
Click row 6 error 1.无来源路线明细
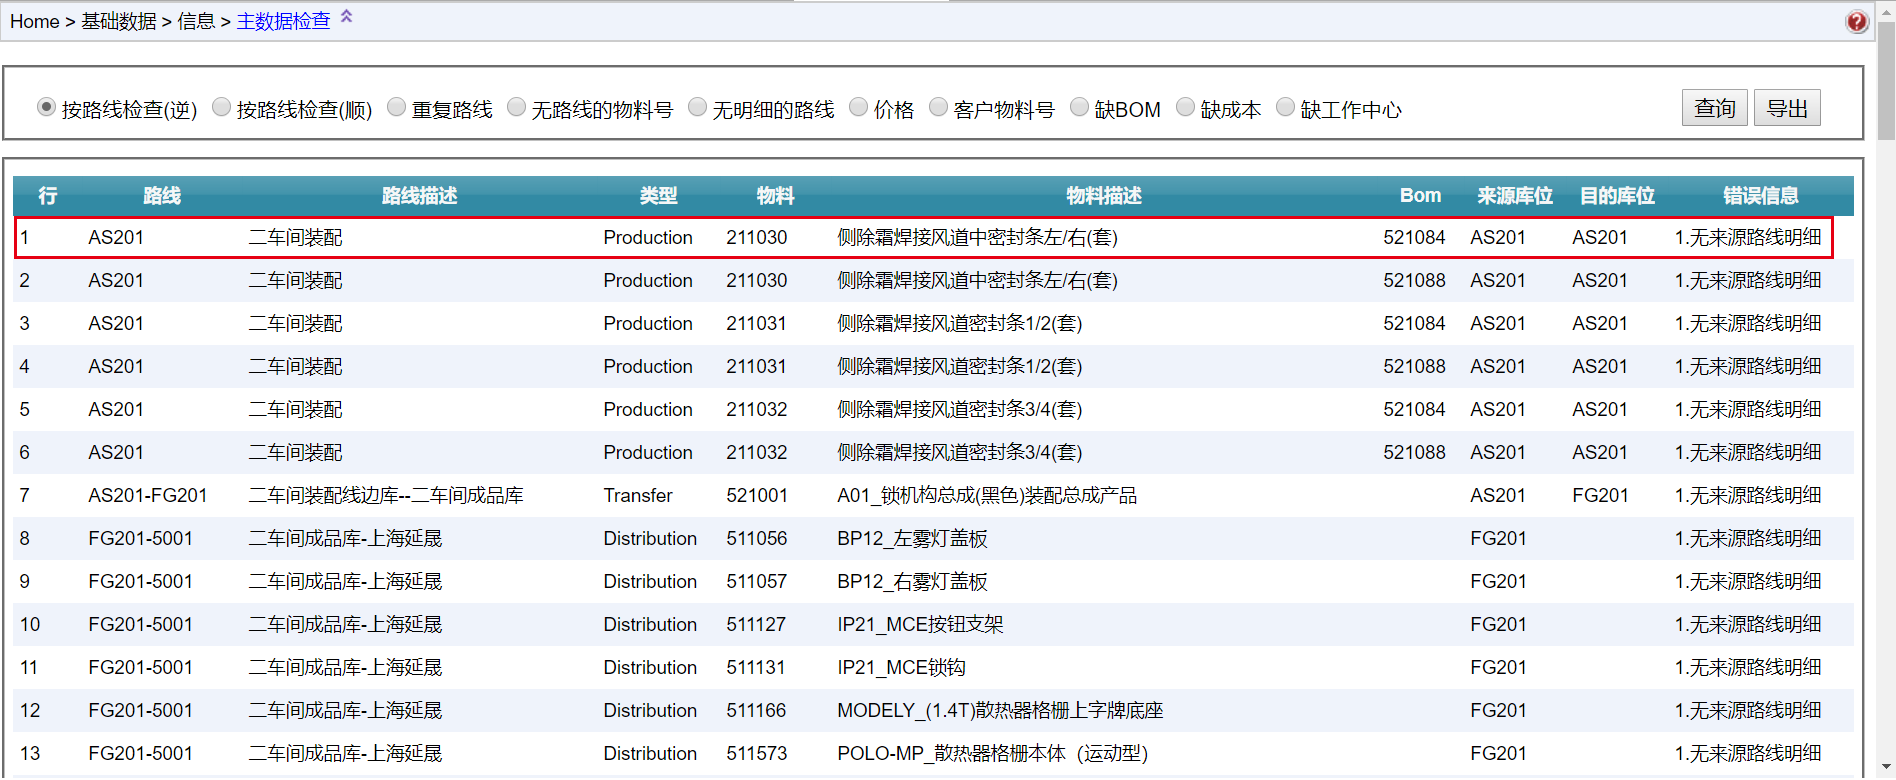coord(1748,453)
